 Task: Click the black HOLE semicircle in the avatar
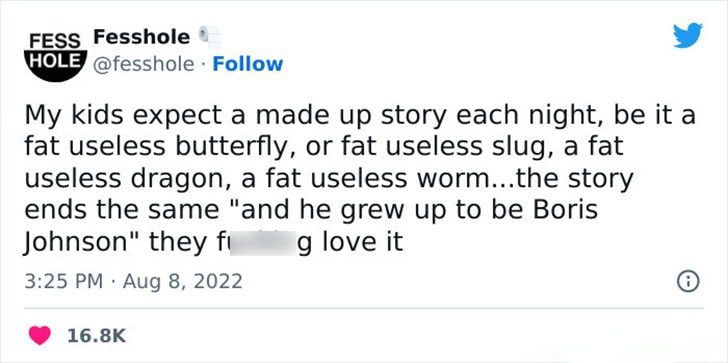[x=55, y=65]
